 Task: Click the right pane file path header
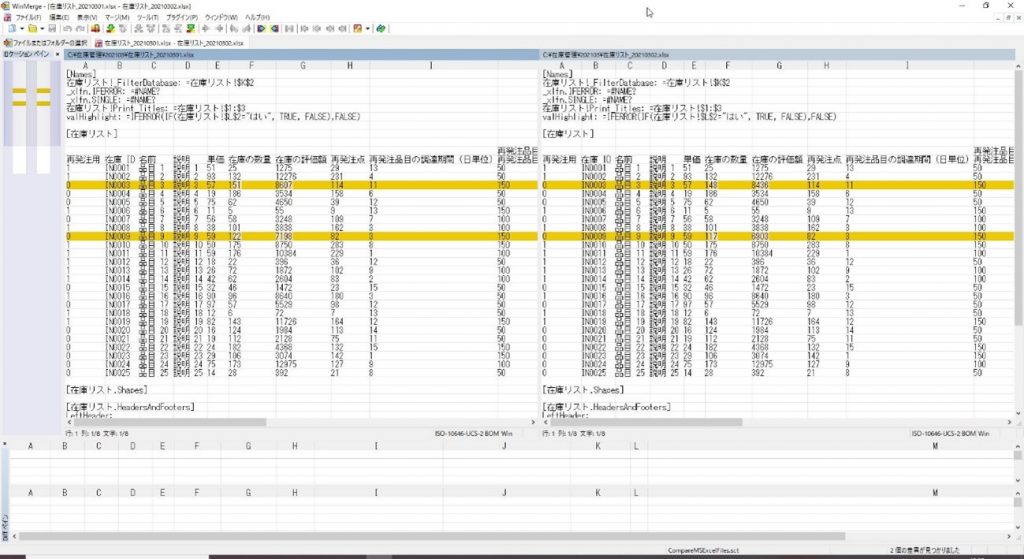(x=777, y=55)
